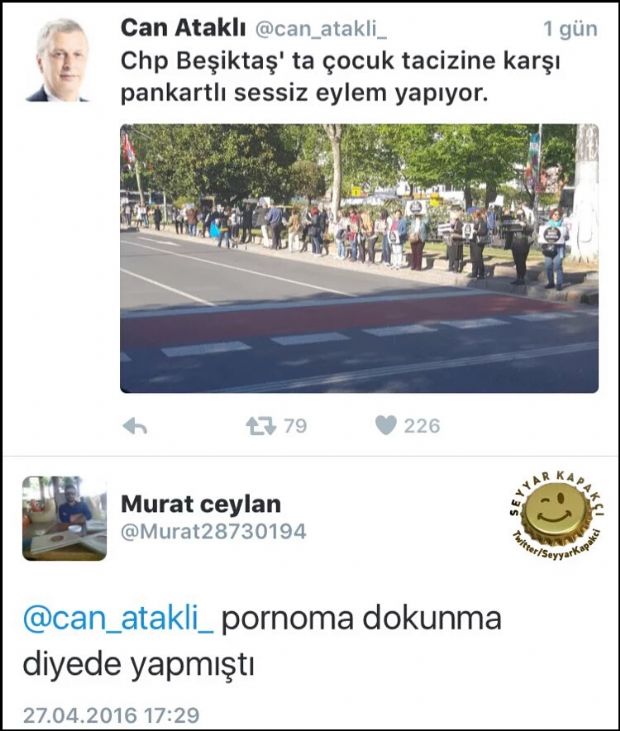
Task: Select the tweet text about Chp Beşiktaş
Action: click(340, 77)
